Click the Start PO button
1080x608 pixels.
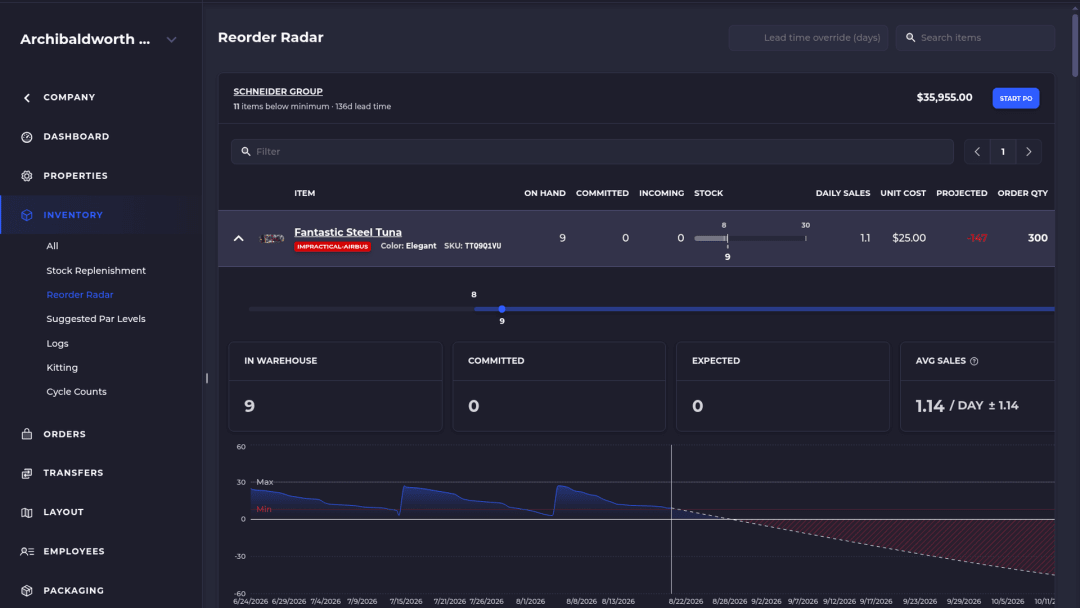click(1015, 98)
